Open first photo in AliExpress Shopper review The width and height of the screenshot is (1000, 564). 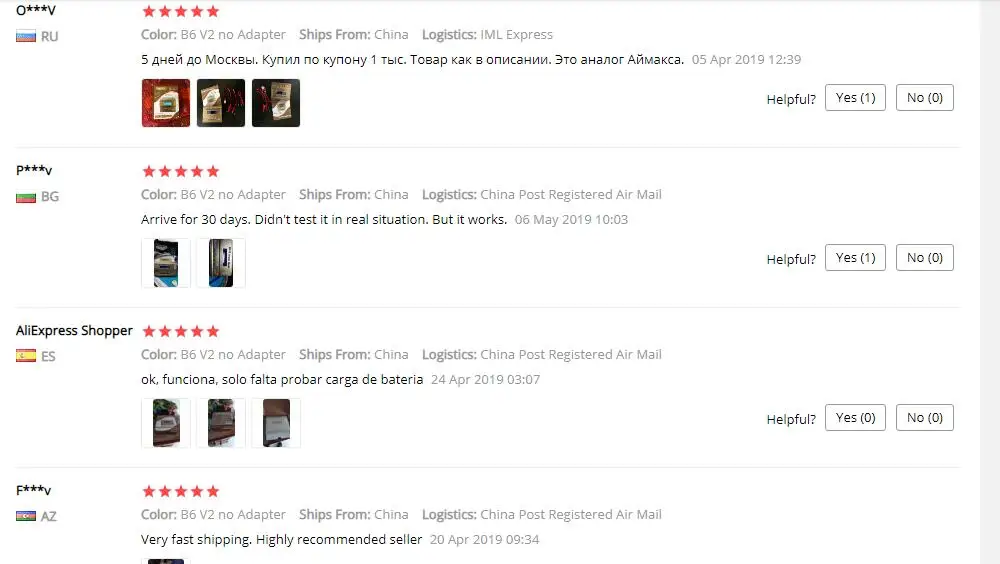point(166,423)
